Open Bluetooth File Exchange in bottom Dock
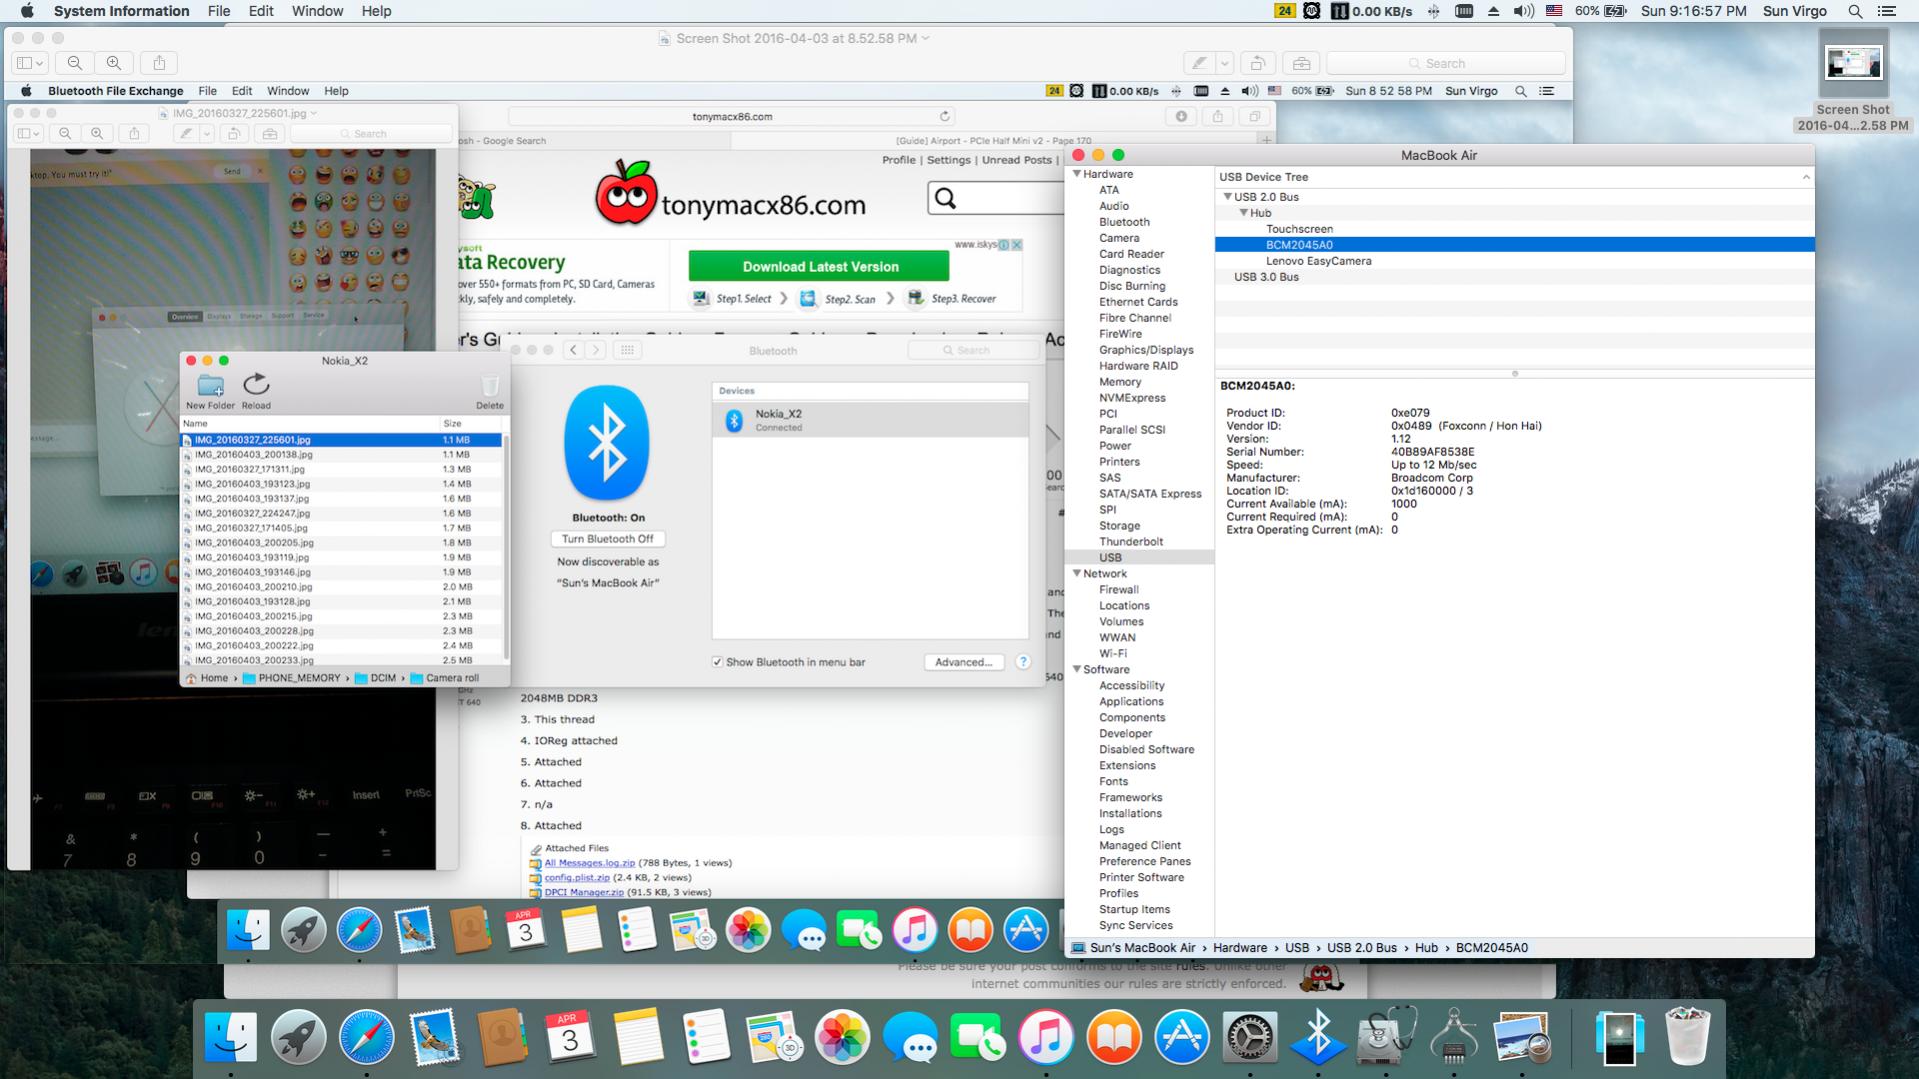The image size is (1919, 1079). [x=1318, y=1037]
